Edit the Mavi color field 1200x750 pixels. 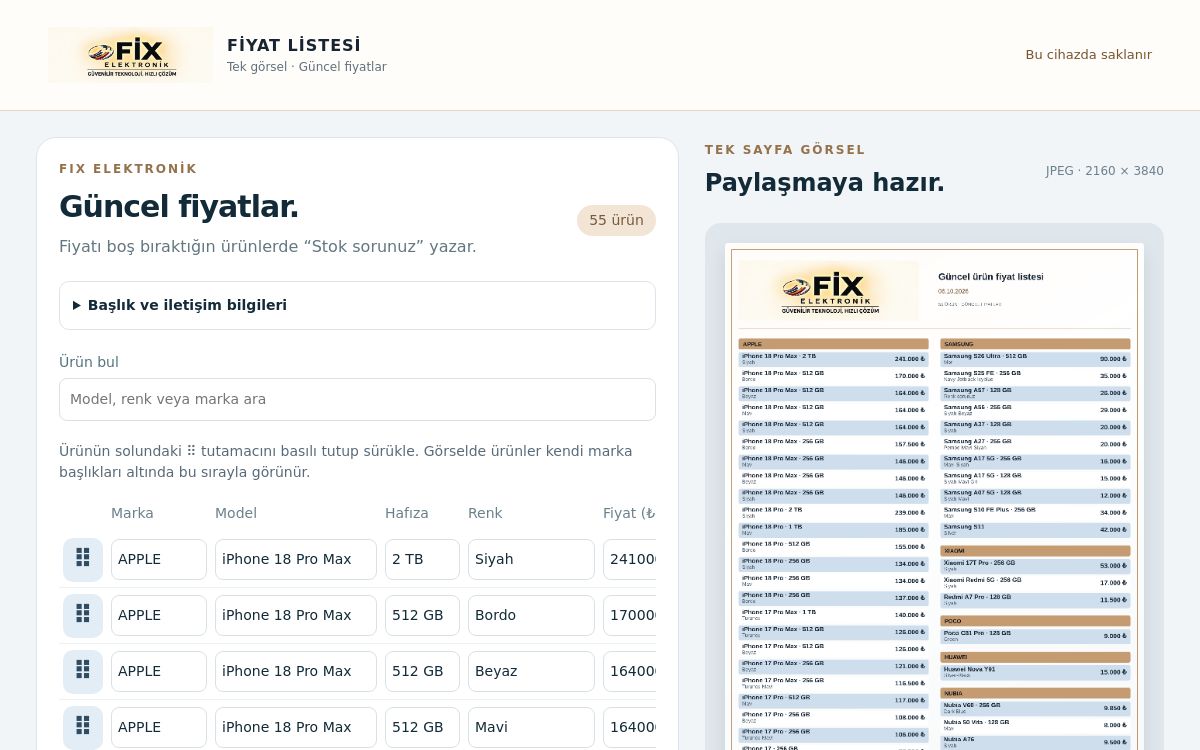click(x=531, y=728)
